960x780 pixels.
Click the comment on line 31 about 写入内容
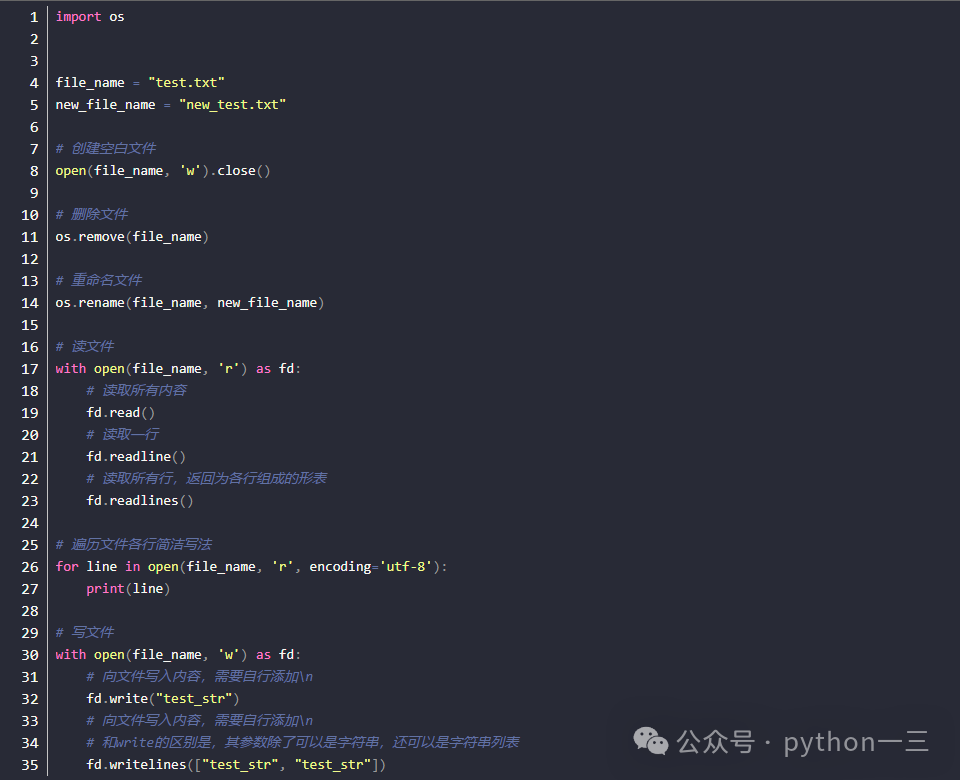pos(200,677)
